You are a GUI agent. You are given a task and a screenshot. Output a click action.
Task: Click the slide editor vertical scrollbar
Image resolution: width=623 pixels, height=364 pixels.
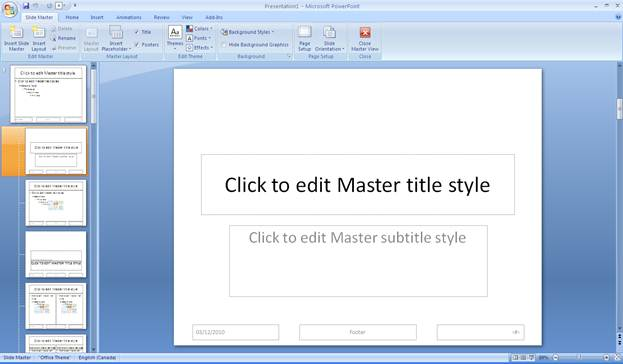pyautogui.click(x=619, y=109)
